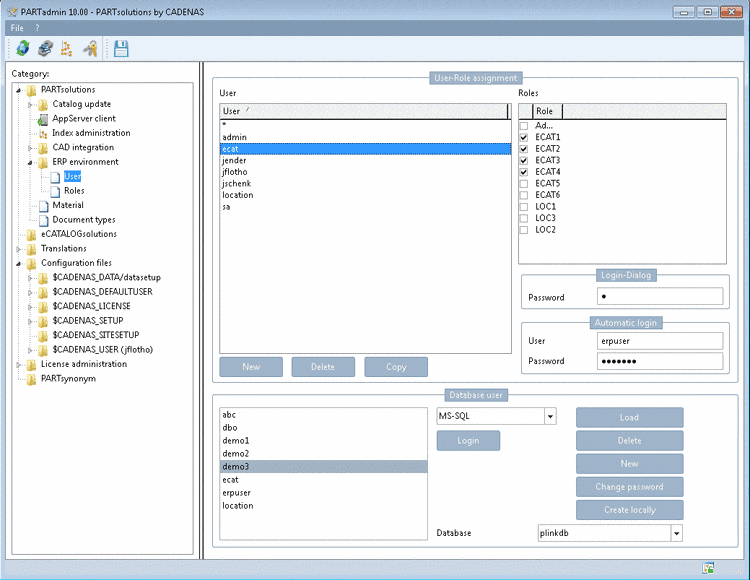Click the second toolbar icon beside refresh
Screen dimensions: 750x580
[44, 48]
